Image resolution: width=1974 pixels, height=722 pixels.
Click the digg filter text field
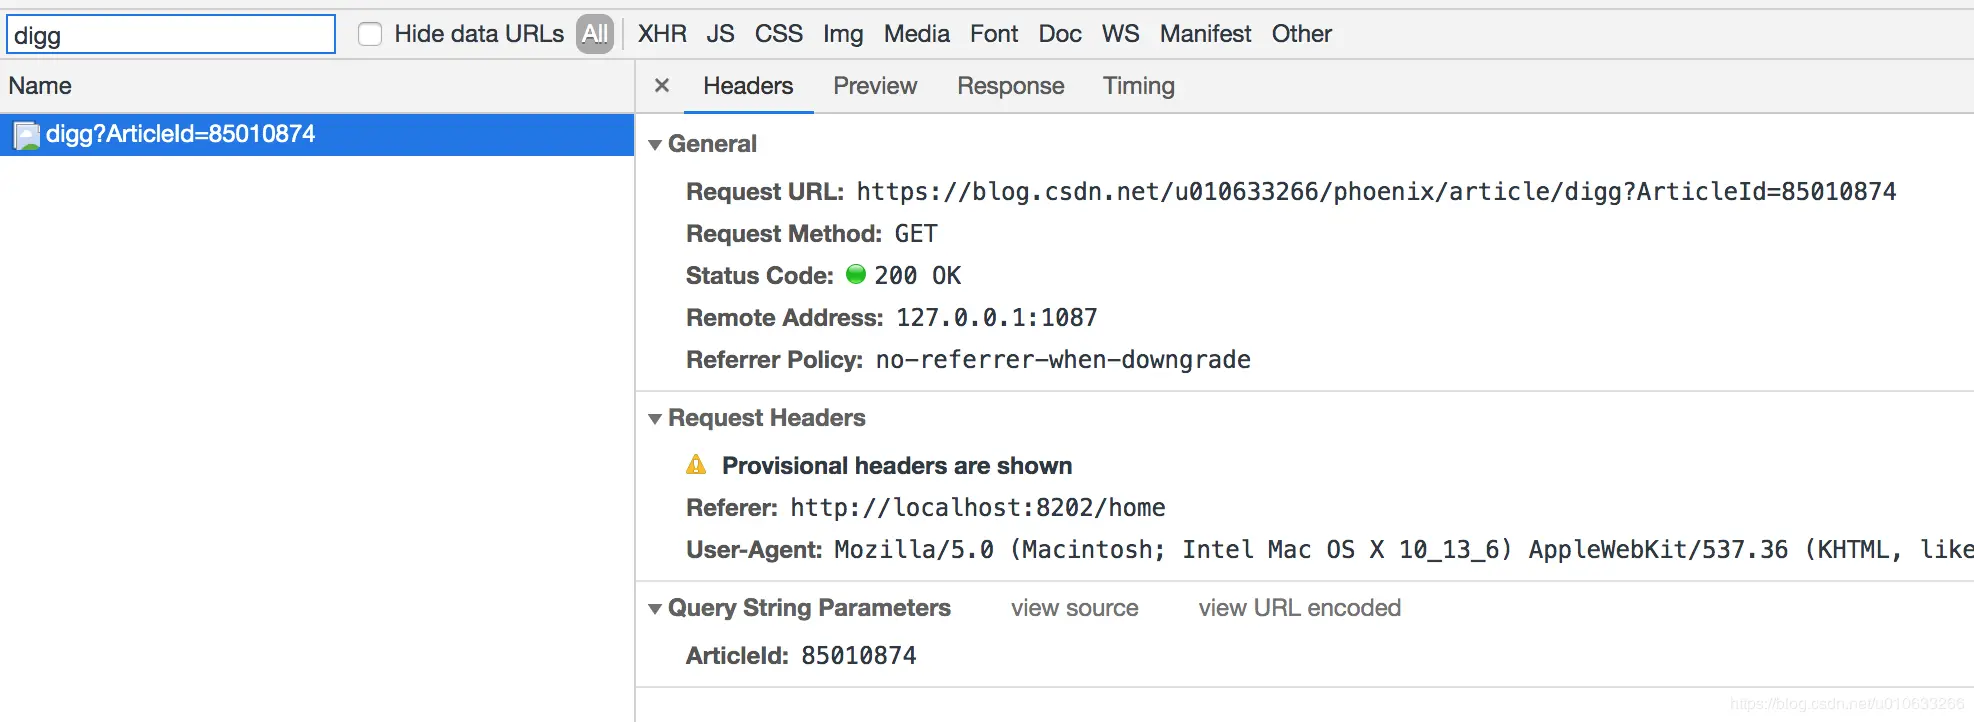[x=171, y=35]
